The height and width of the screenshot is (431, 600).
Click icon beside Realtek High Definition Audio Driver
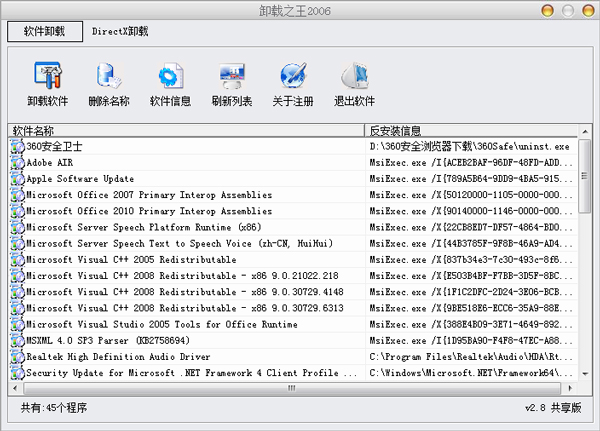click(x=18, y=357)
